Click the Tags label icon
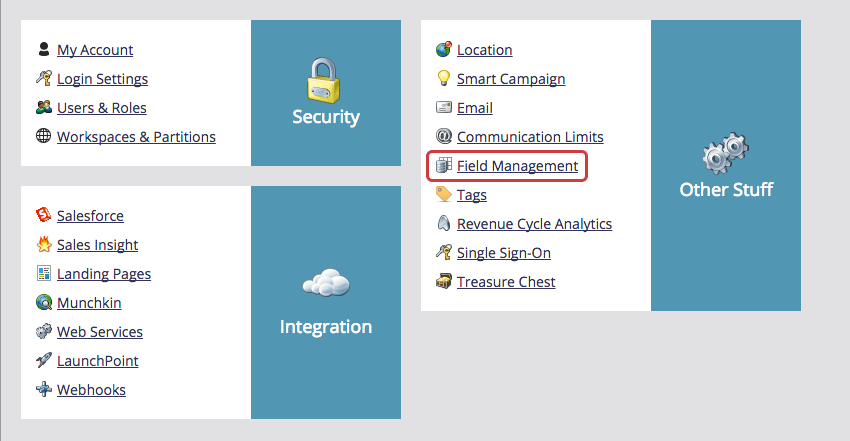 pos(444,195)
